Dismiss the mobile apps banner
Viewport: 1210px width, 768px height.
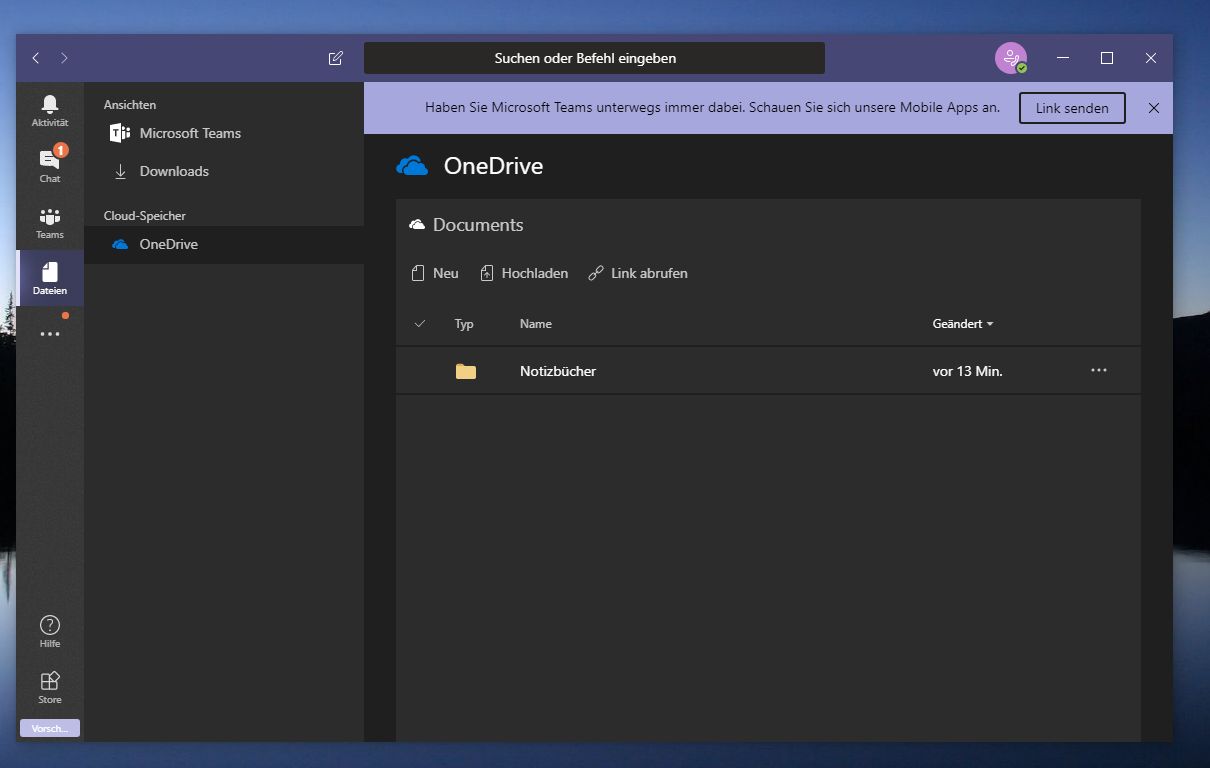pyautogui.click(x=1154, y=108)
